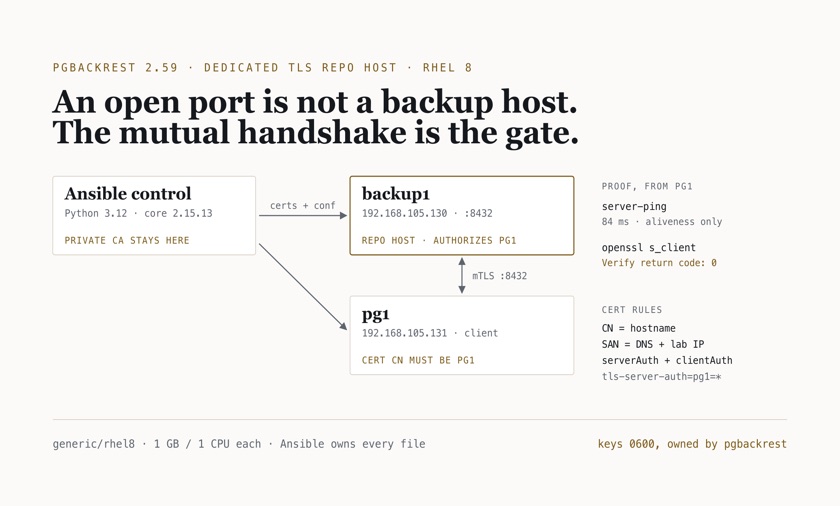Click footer 'generic/rhel8 · 1 GB / 1 CPU each'
The image size is (840, 506).
click(156, 444)
